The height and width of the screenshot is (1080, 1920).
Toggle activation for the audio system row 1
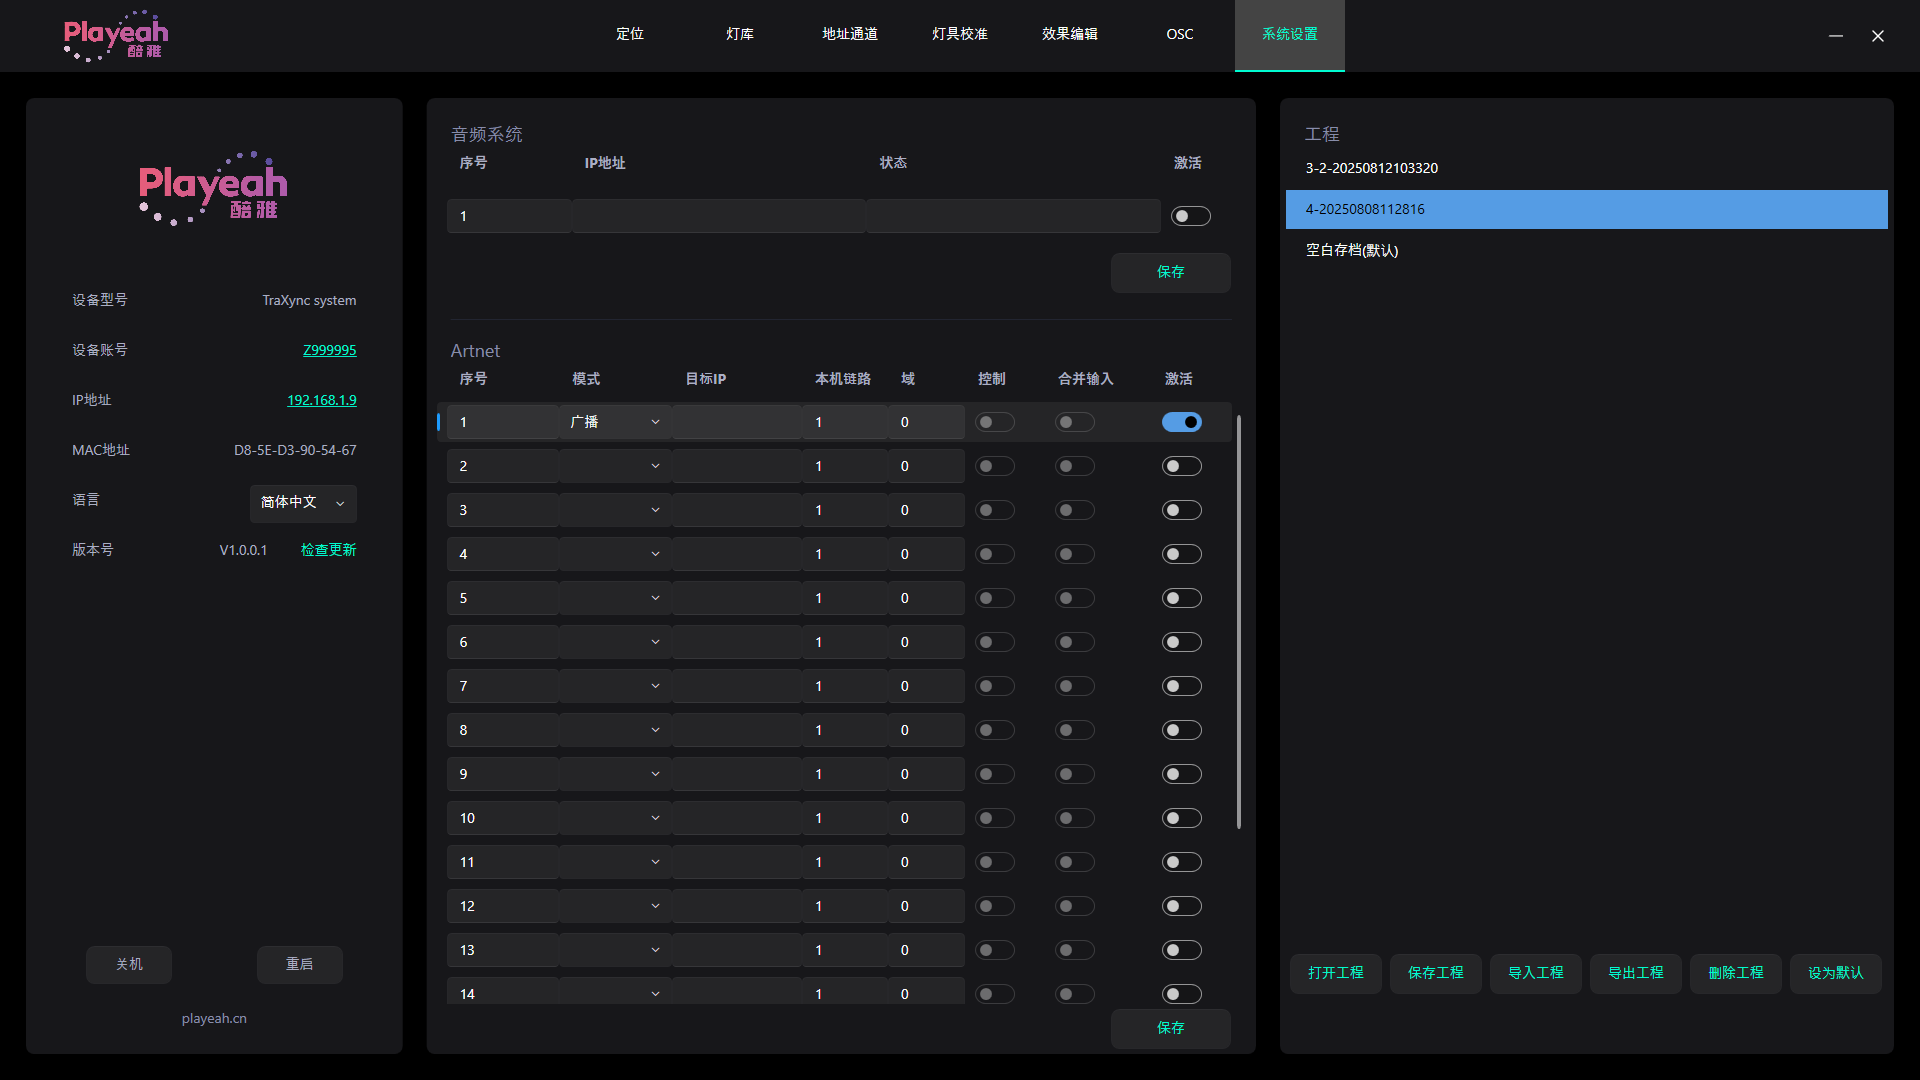[x=1190, y=216]
